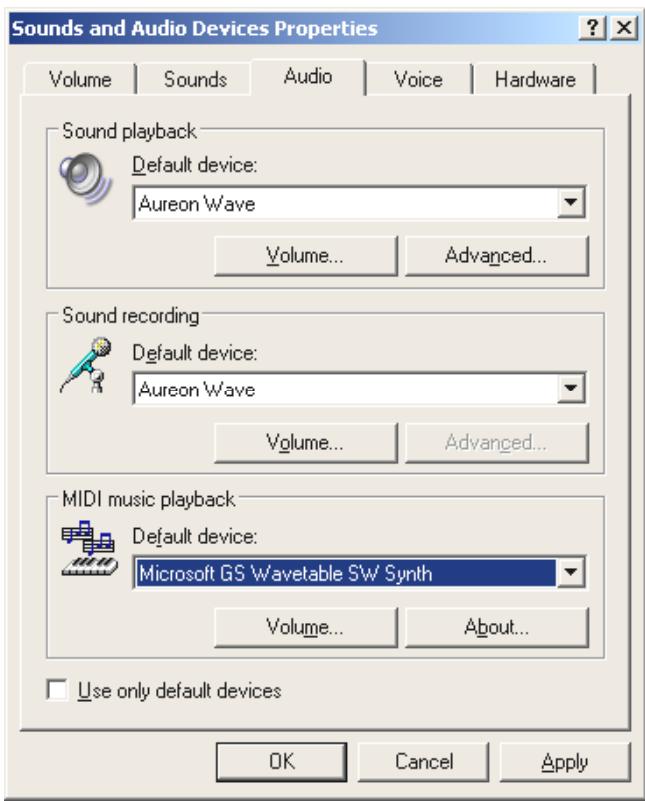Confirm with the OK button
The image size is (645, 801).
pyautogui.click(x=281, y=762)
